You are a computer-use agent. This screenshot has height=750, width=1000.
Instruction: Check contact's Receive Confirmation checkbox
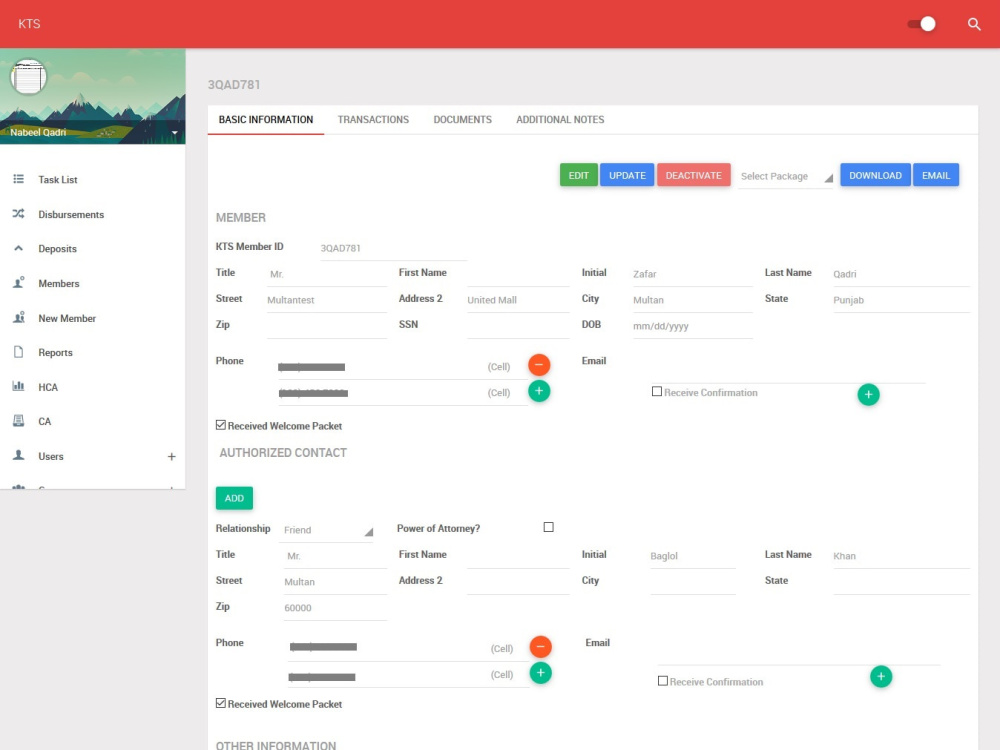663,681
